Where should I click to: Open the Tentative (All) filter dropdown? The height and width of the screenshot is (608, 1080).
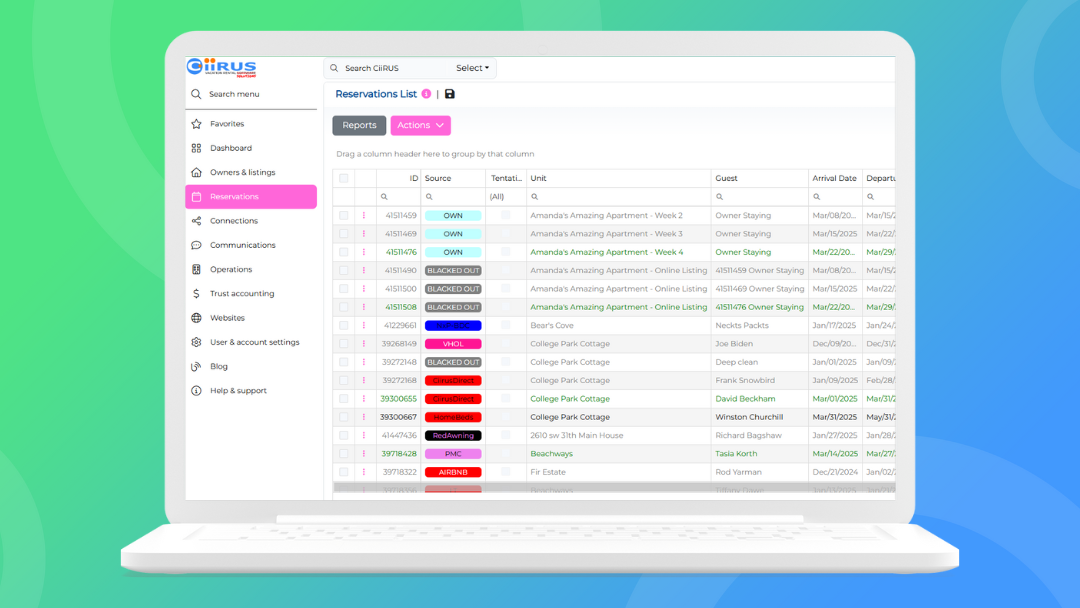click(x=506, y=197)
